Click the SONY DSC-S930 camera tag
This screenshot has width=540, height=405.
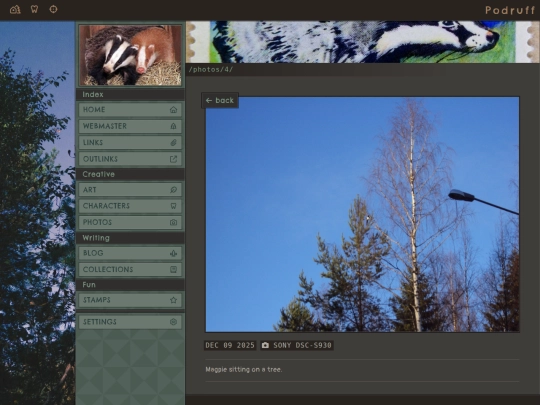click(x=297, y=345)
